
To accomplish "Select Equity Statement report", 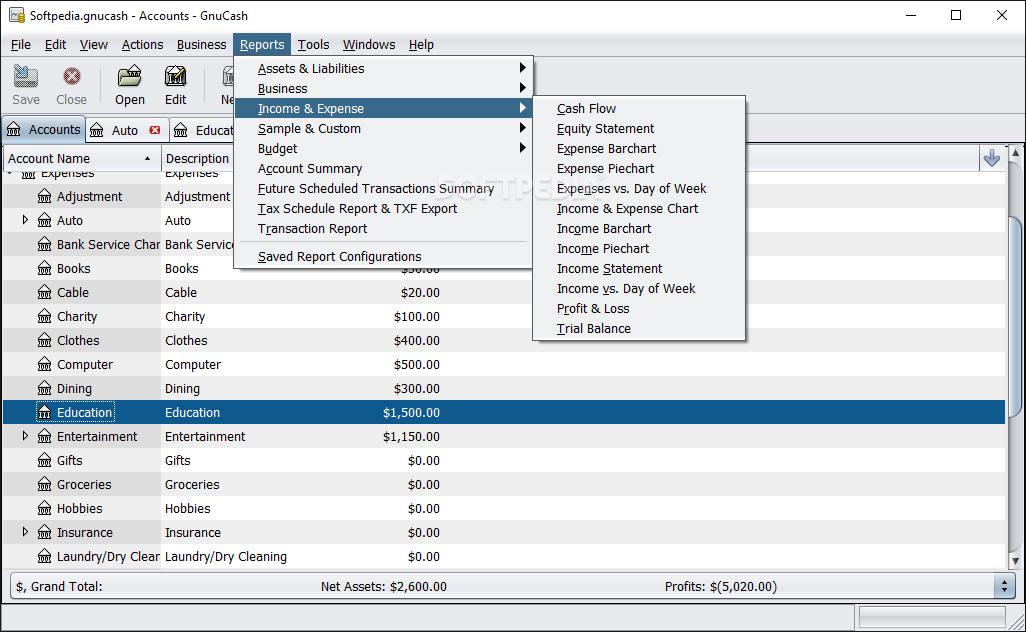I will pos(639,129).
